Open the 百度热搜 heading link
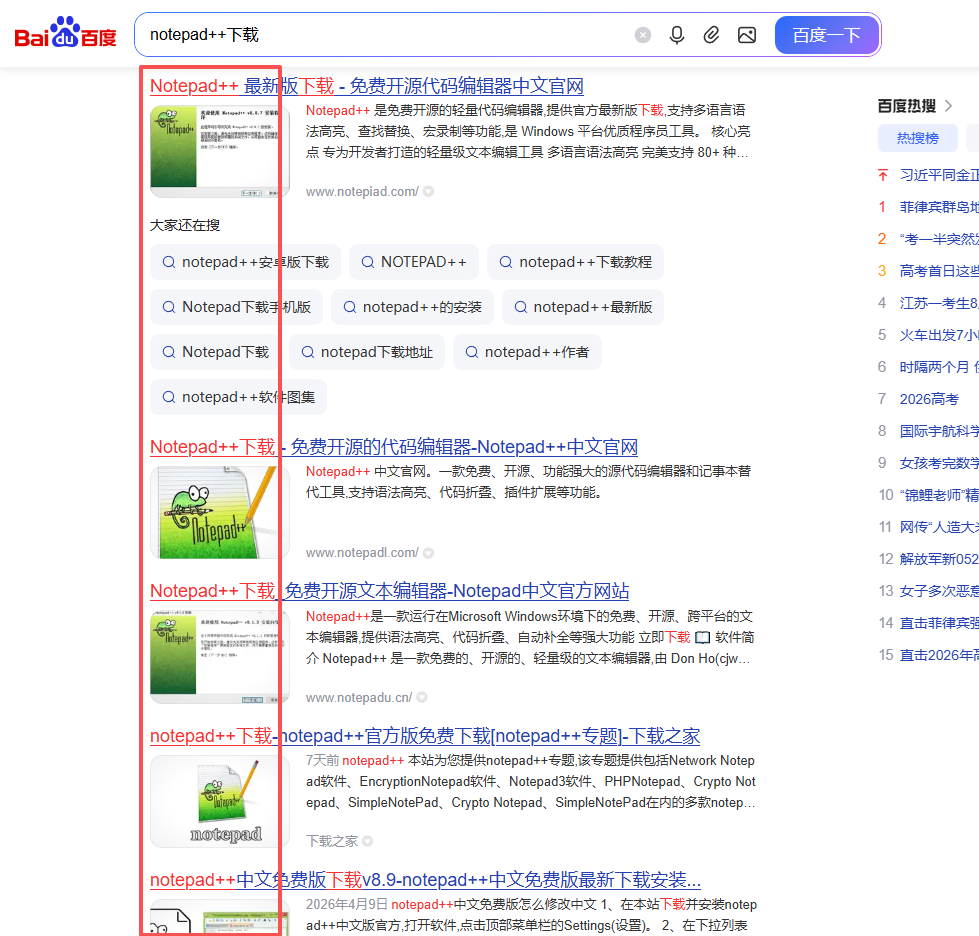 tap(907, 106)
